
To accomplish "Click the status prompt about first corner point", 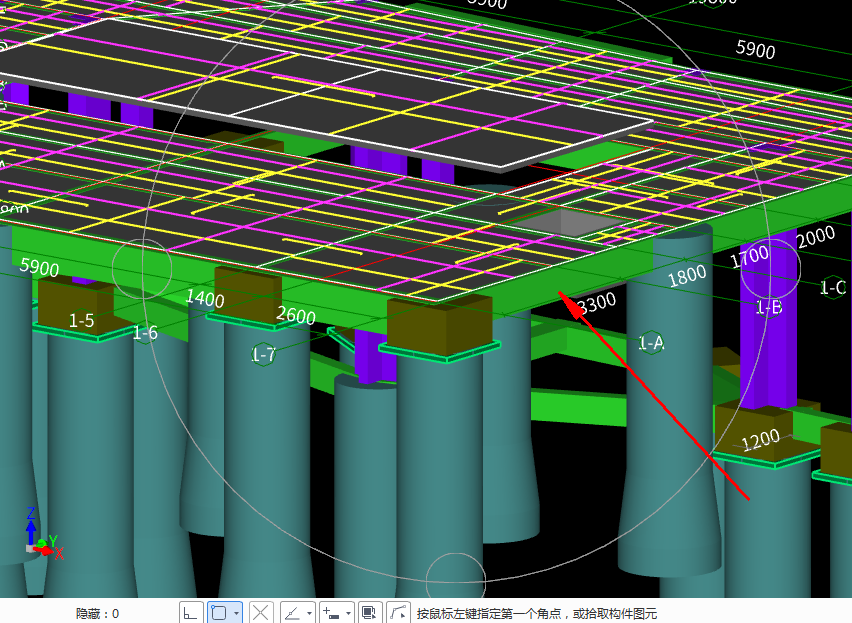I will [x=537, y=614].
